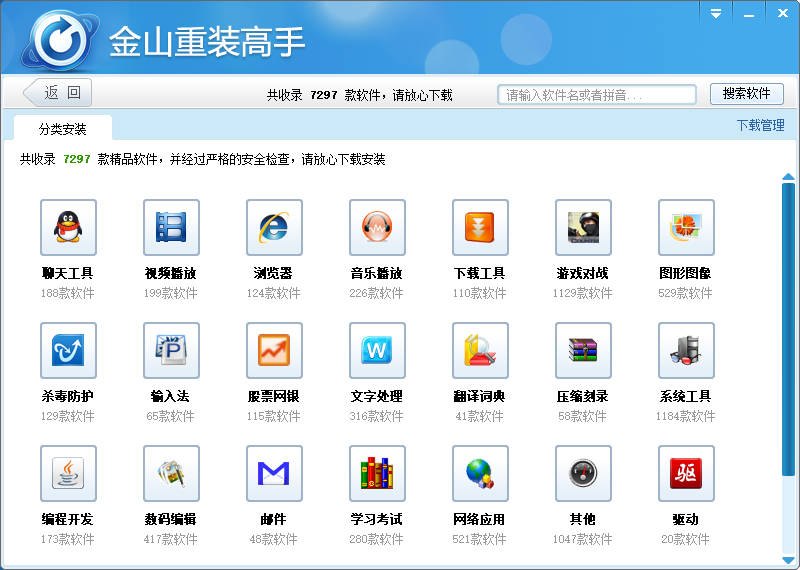Image resolution: width=800 pixels, height=570 pixels.
Task: Click the 编程开发 category label
Action: point(67,519)
